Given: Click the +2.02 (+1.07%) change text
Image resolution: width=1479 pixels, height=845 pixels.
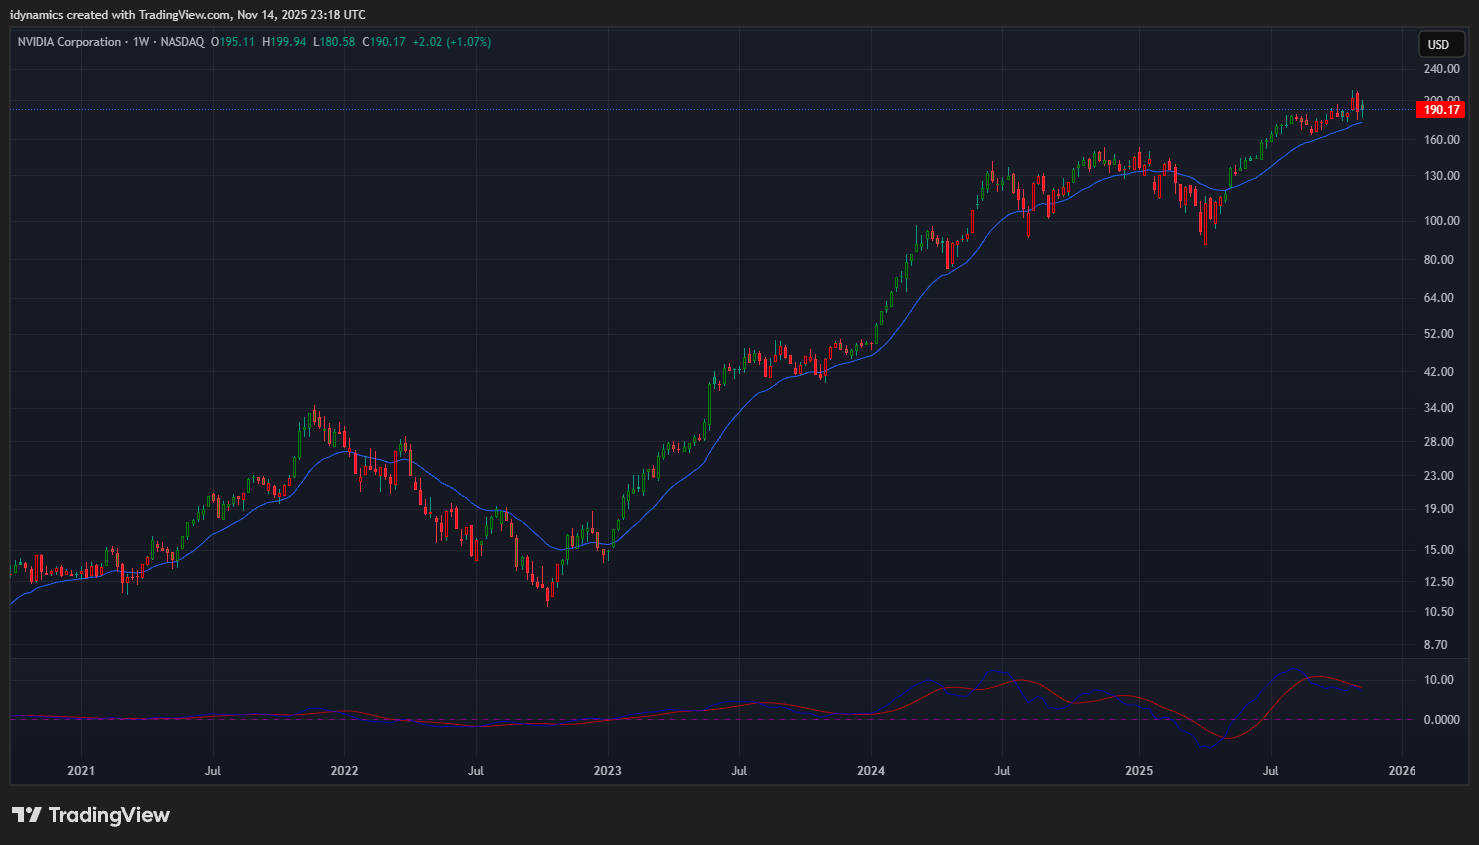Looking at the screenshot, I should pos(452,42).
